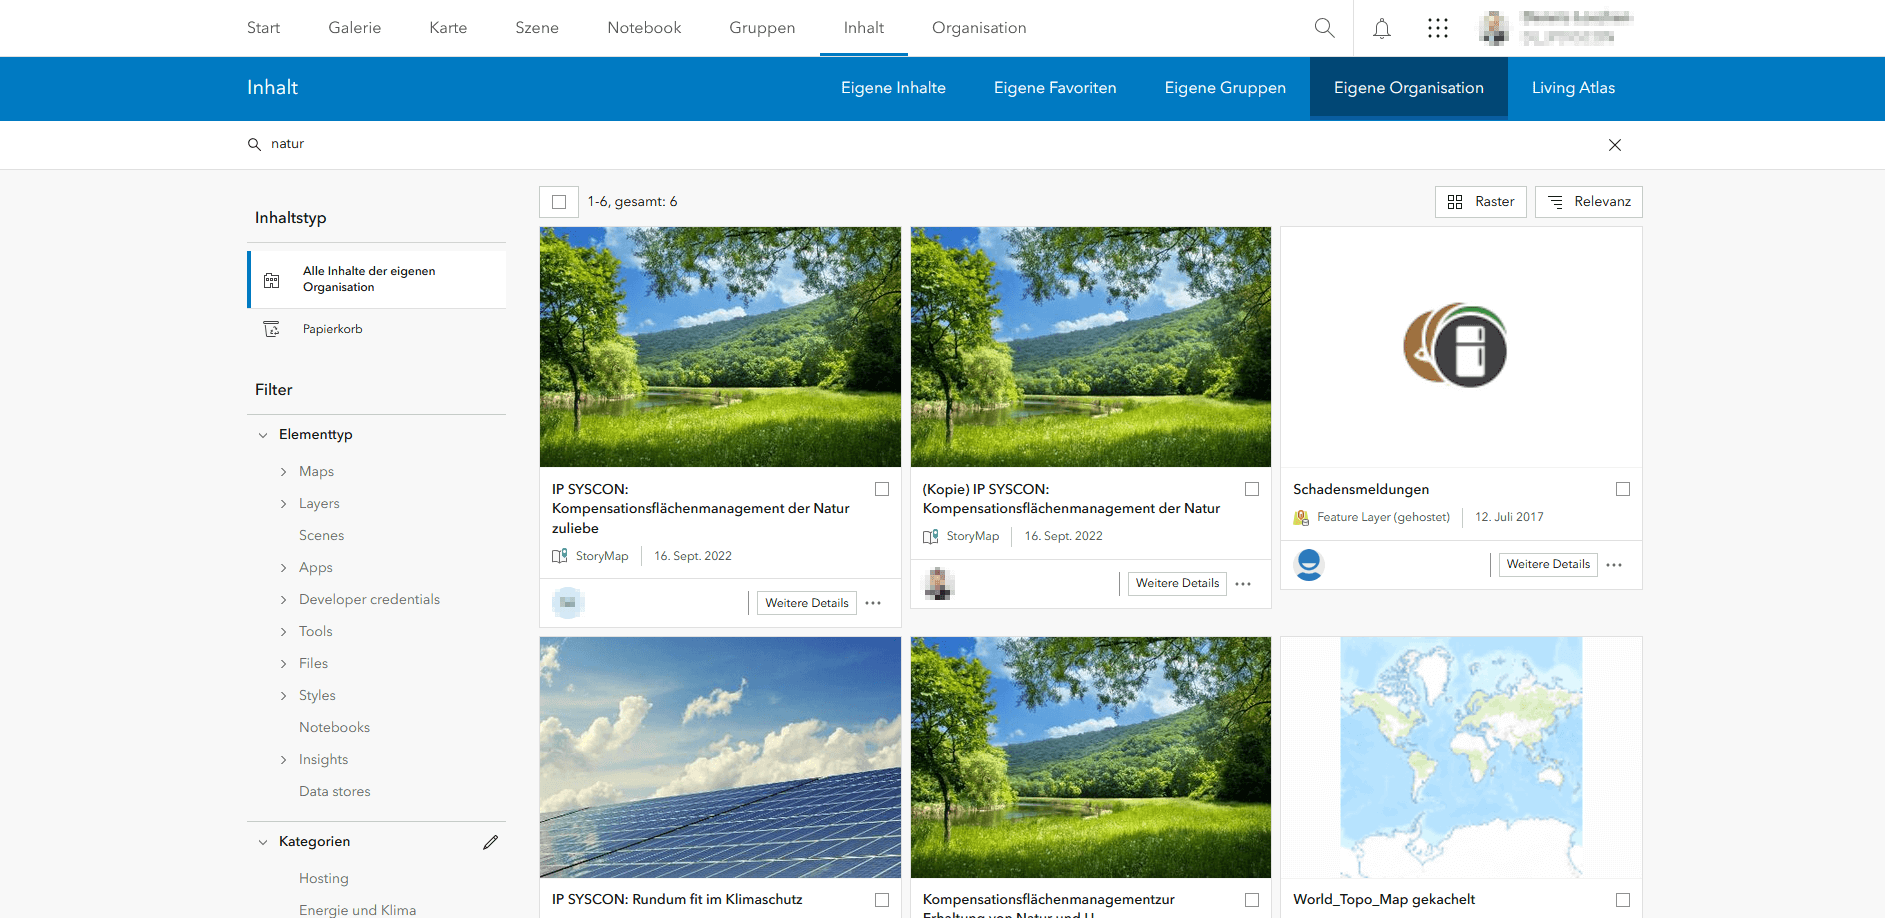
Task: Check the first IP SYSCON Natur zuliebe card
Action: coord(882,489)
